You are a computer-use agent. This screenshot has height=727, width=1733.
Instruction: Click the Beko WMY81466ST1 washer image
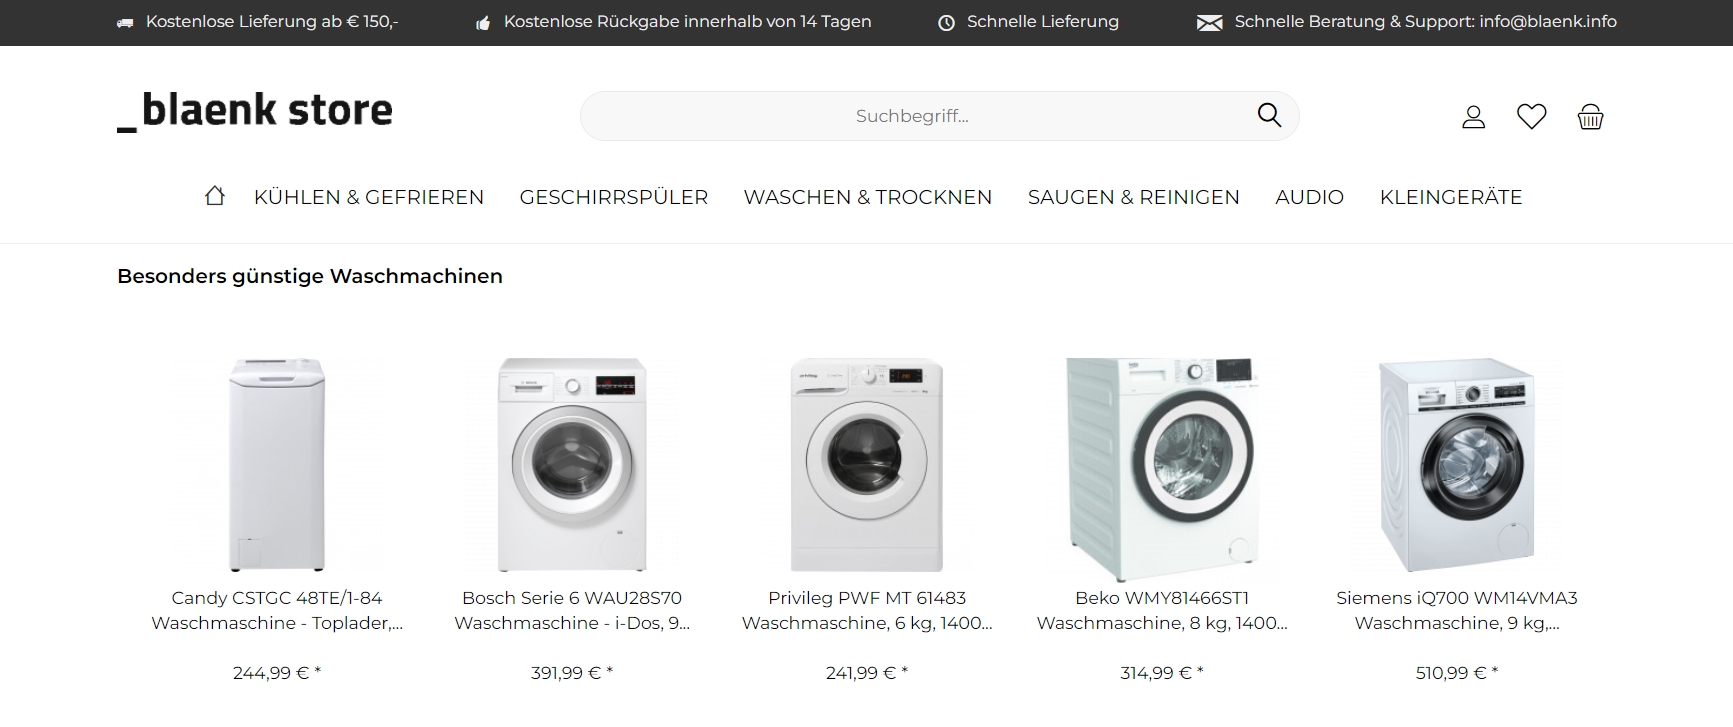tap(1161, 469)
